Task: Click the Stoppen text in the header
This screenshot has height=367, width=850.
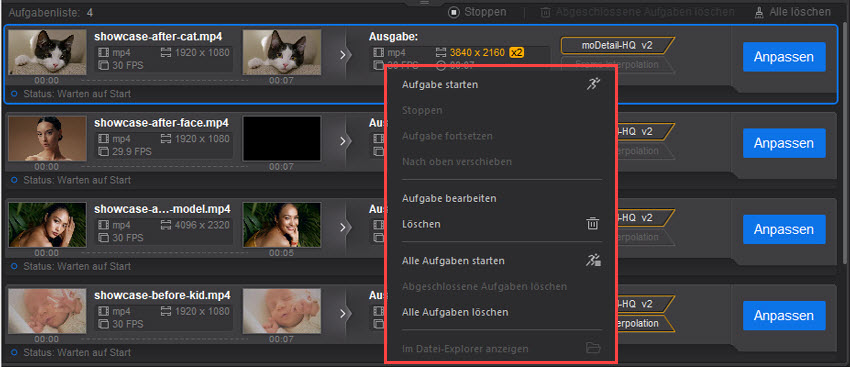Action: pos(485,12)
